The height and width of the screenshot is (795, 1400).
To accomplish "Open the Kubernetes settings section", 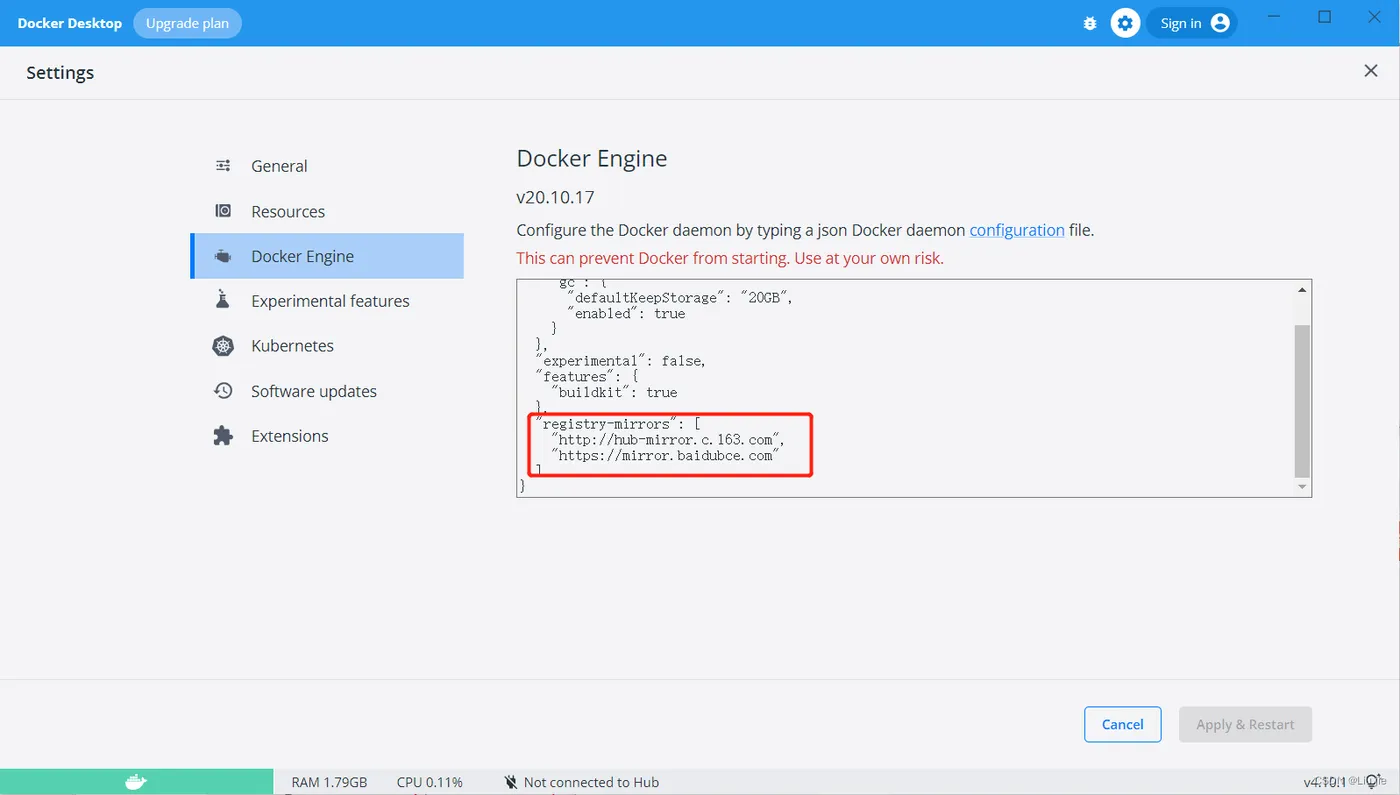I will tap(292, 346).
